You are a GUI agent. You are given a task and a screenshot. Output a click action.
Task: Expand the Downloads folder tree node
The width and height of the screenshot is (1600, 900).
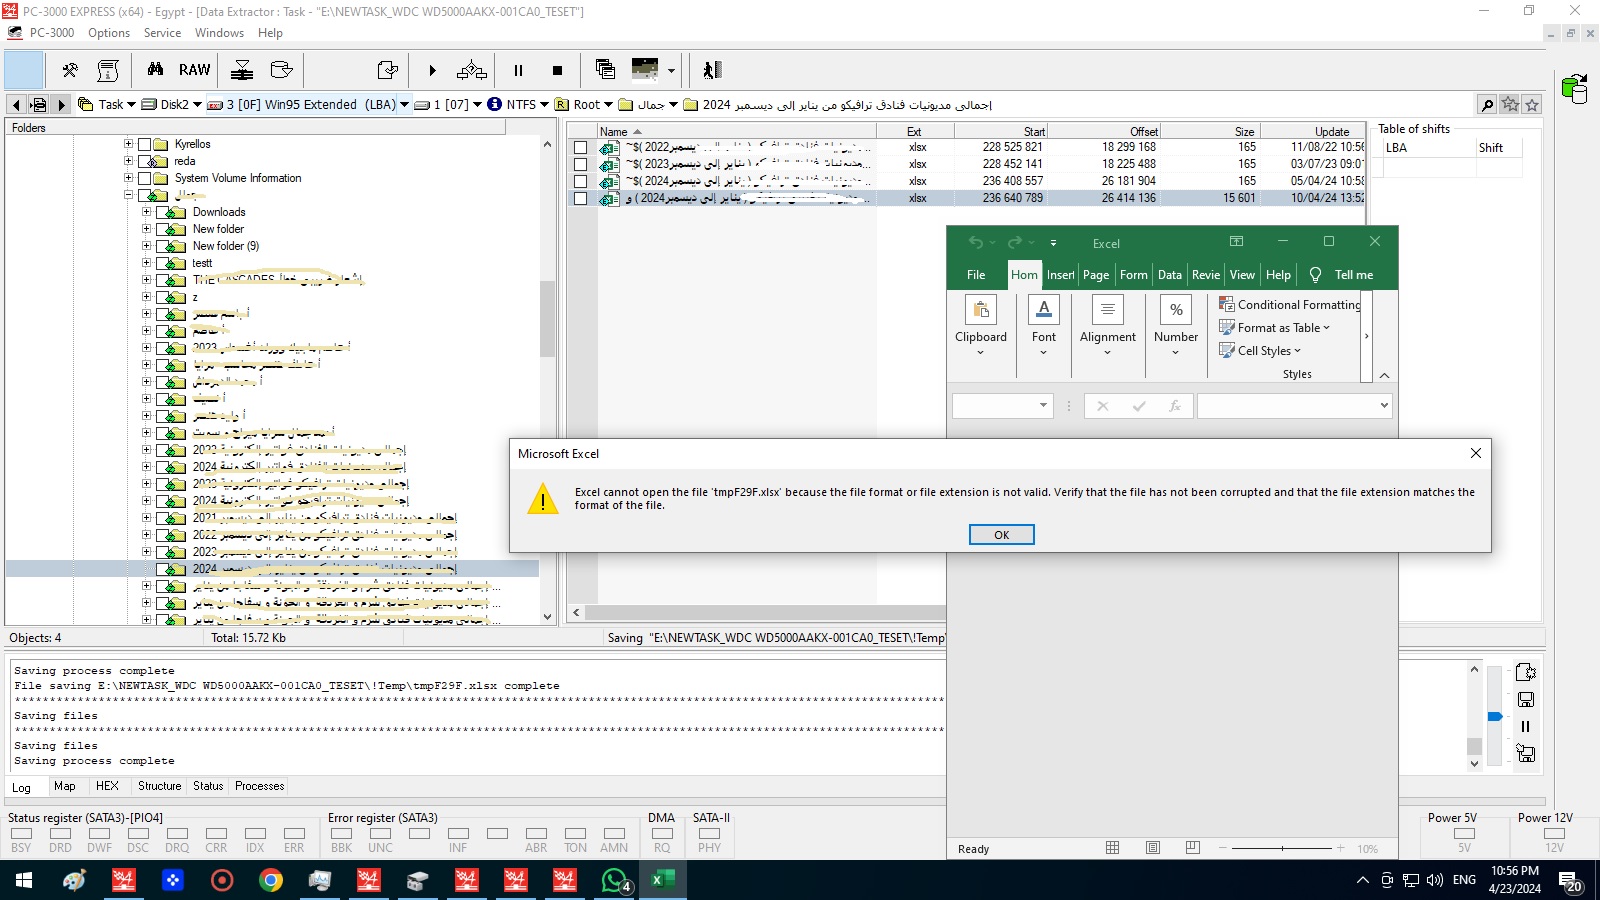[146, 212]
